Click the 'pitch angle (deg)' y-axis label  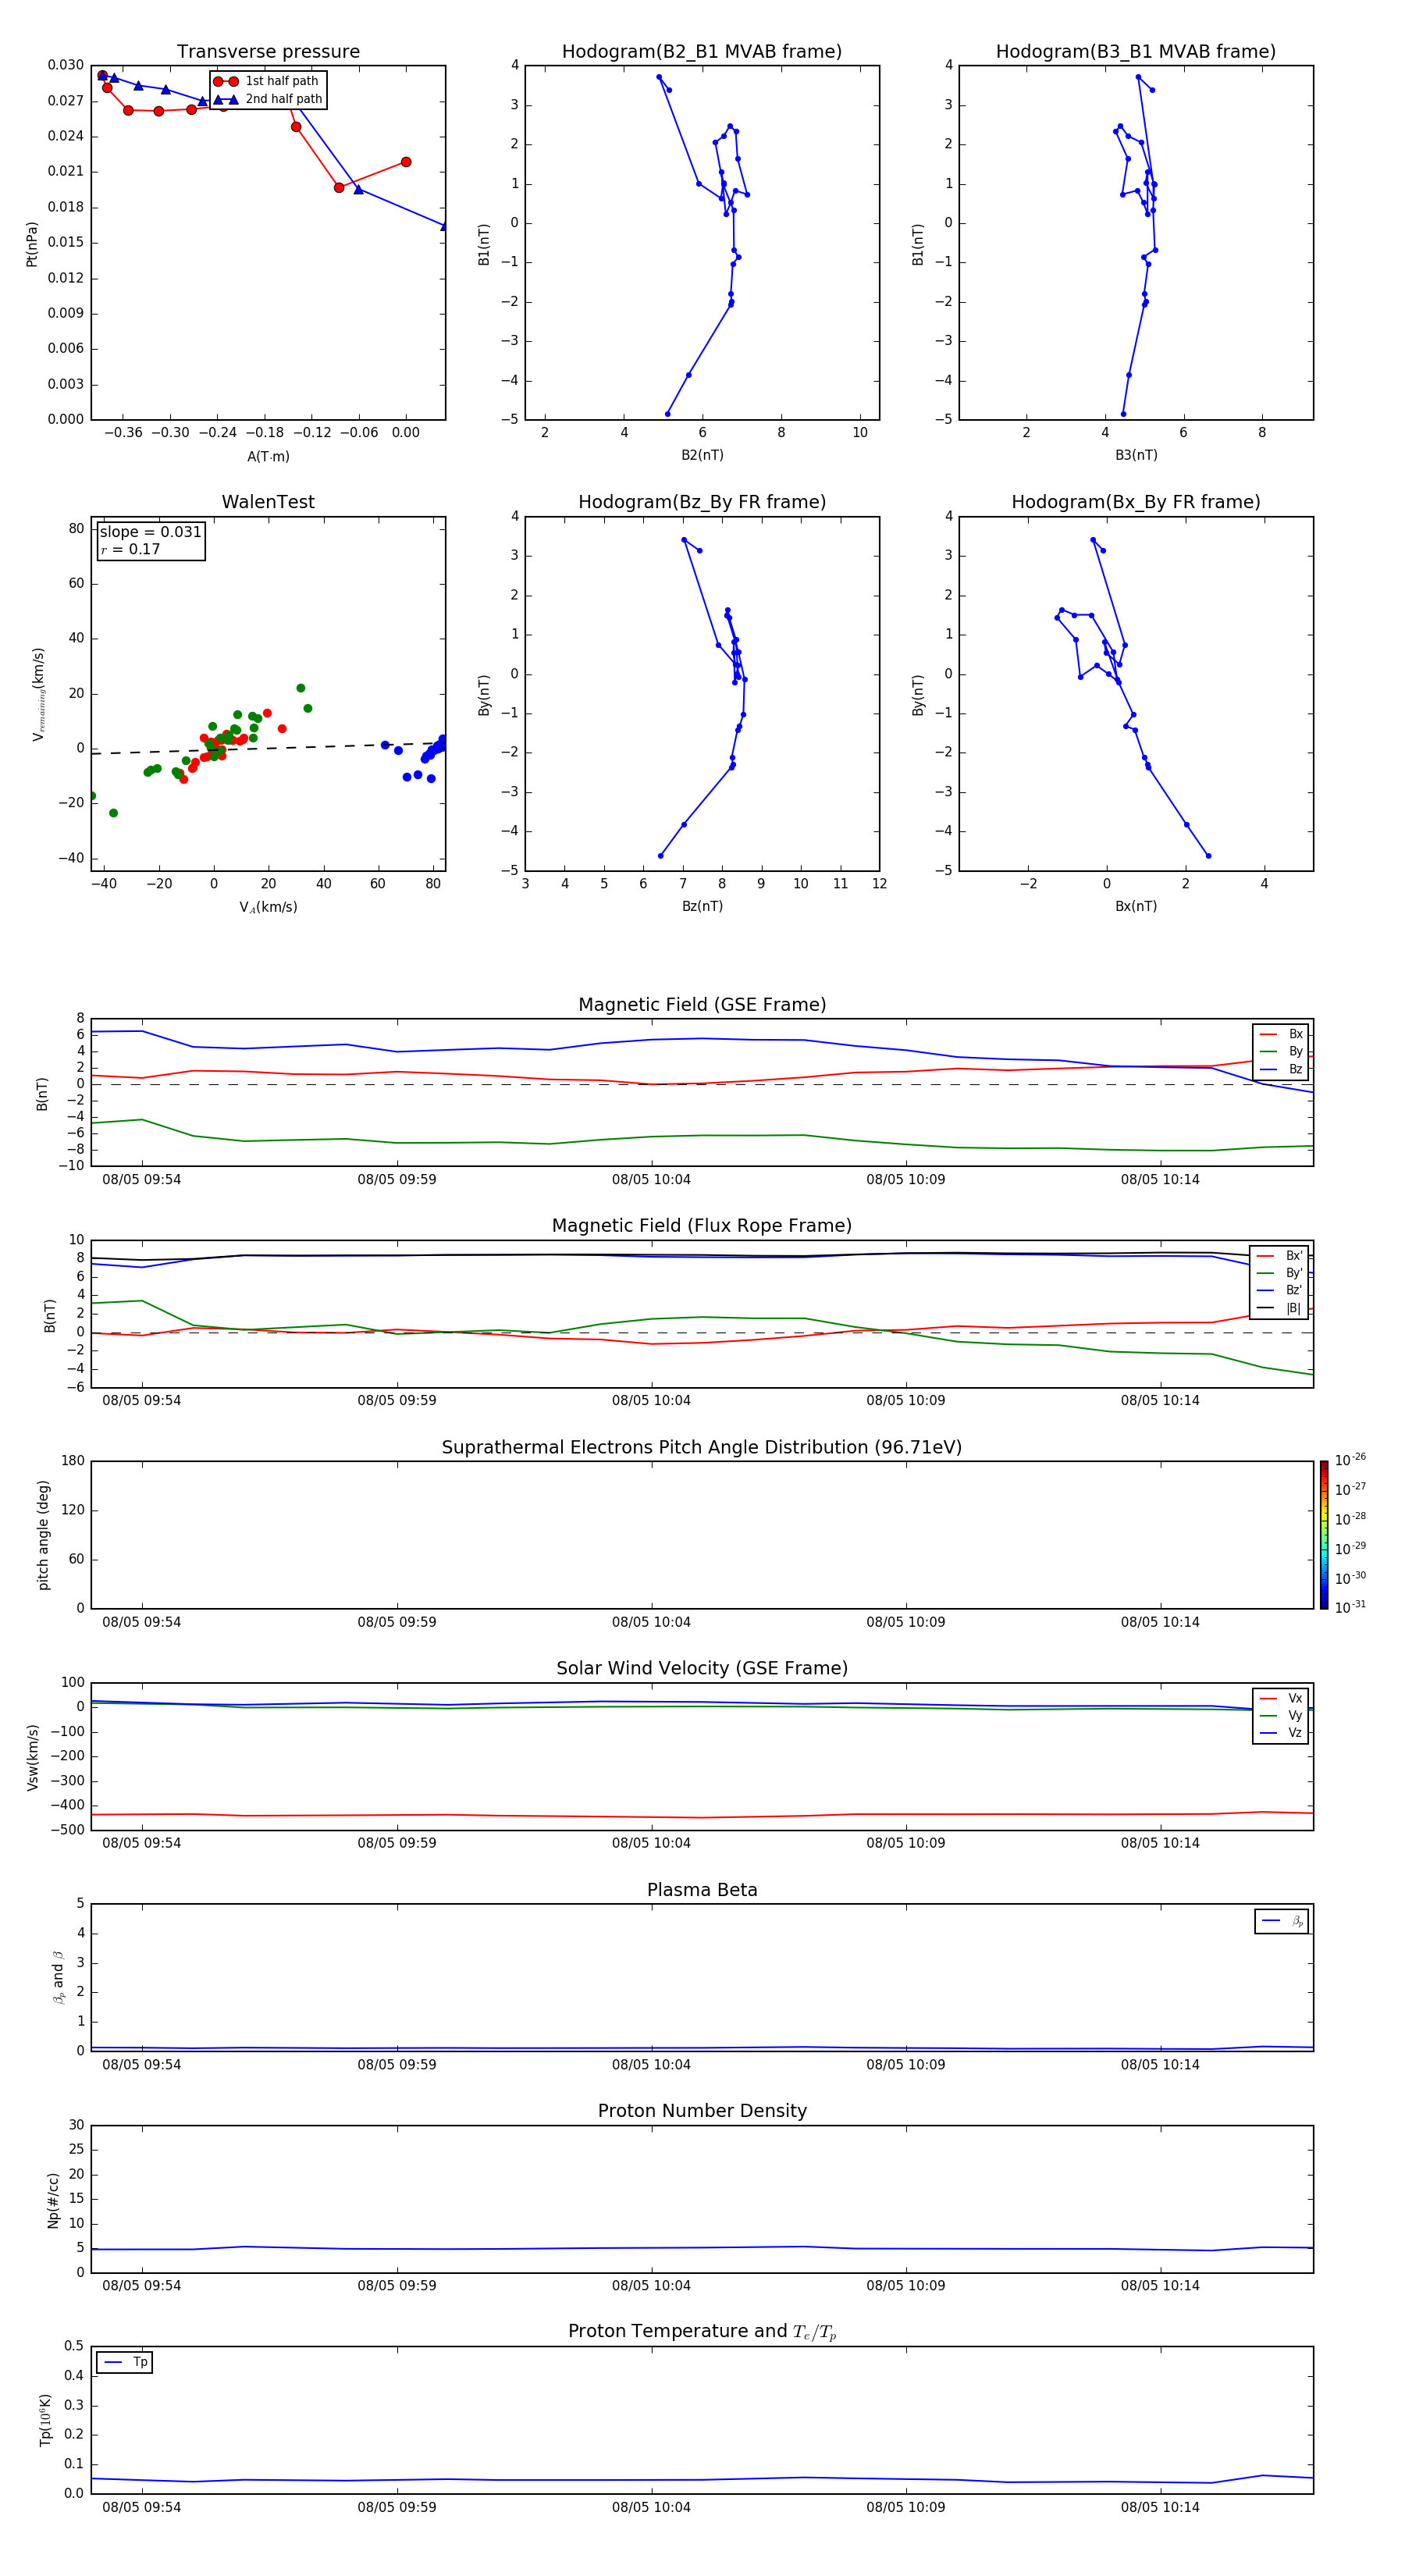tap(43, 1535)
